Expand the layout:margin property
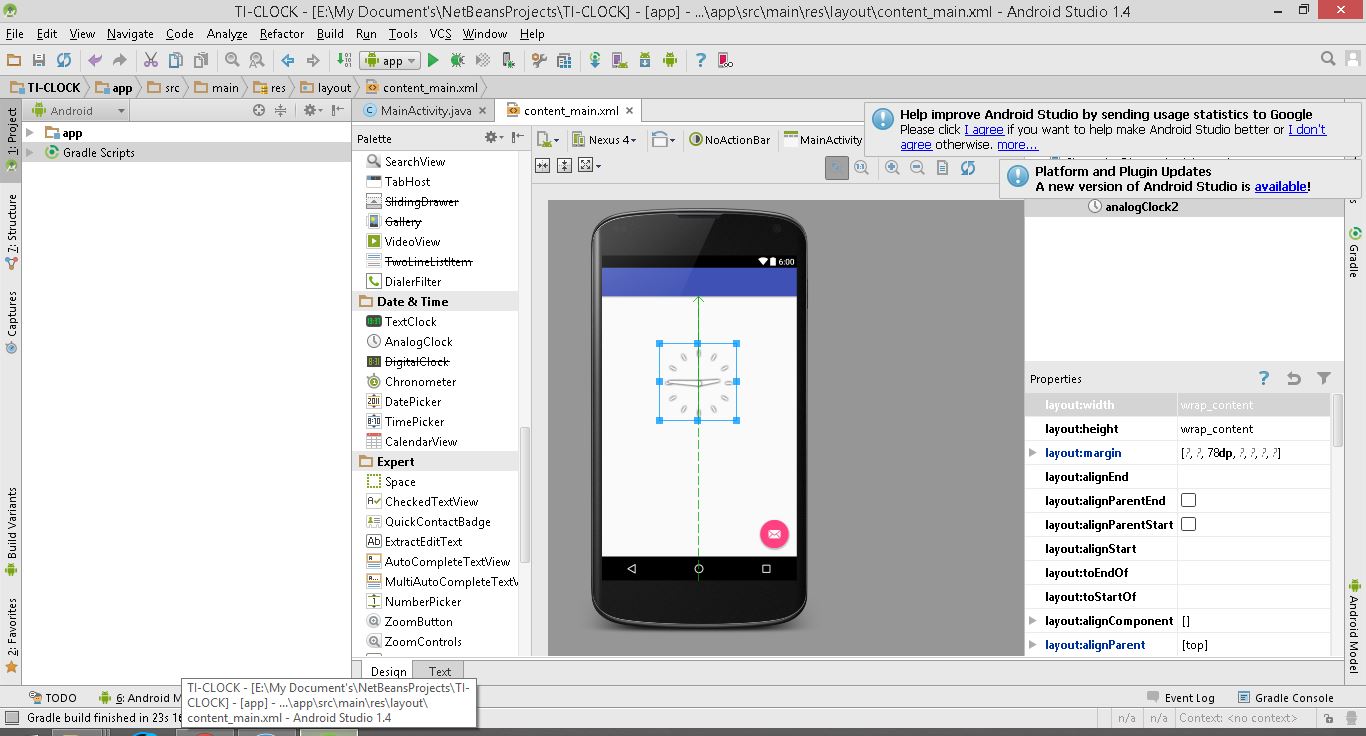Screen dimensions: 1366x736 1033,453
